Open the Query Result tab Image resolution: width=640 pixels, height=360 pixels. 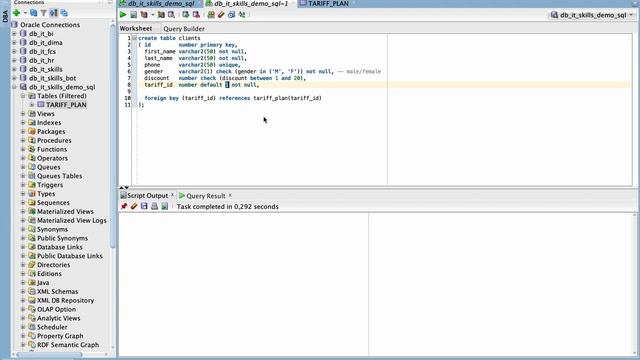point(206,196)
